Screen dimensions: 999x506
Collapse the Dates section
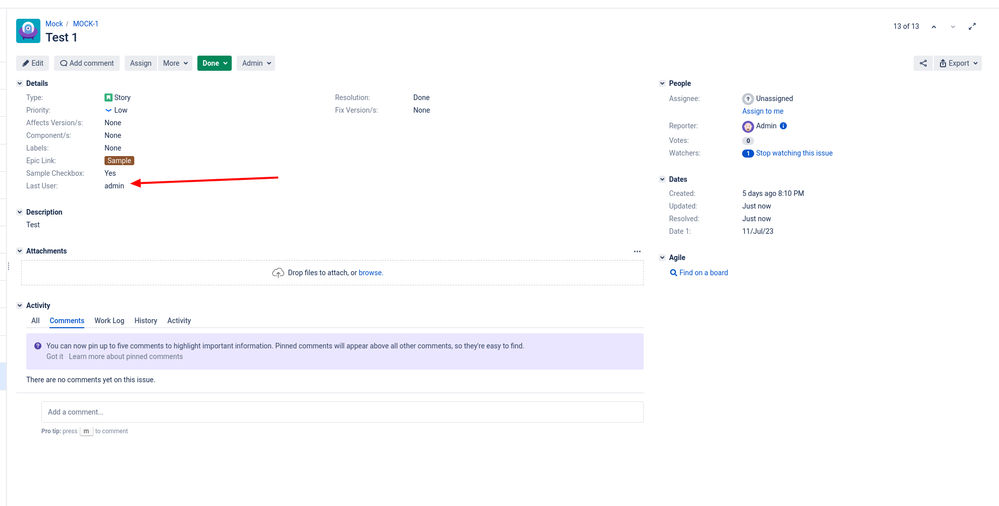663,180
